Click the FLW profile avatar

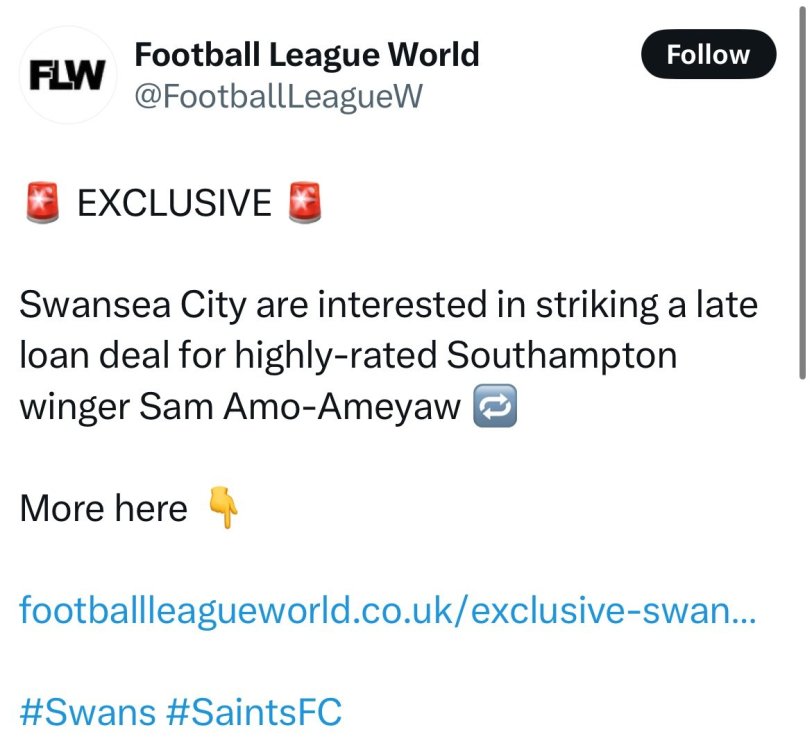coord(68,77)
